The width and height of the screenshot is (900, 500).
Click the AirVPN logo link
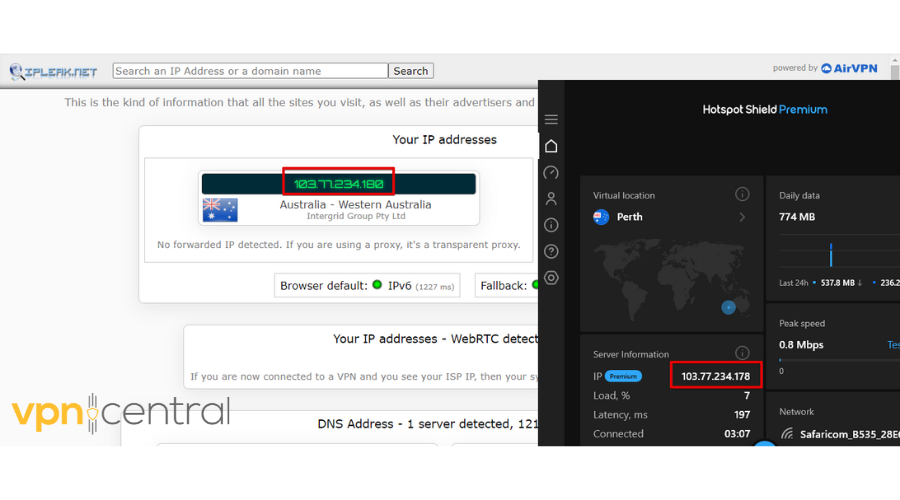(849, 68)
